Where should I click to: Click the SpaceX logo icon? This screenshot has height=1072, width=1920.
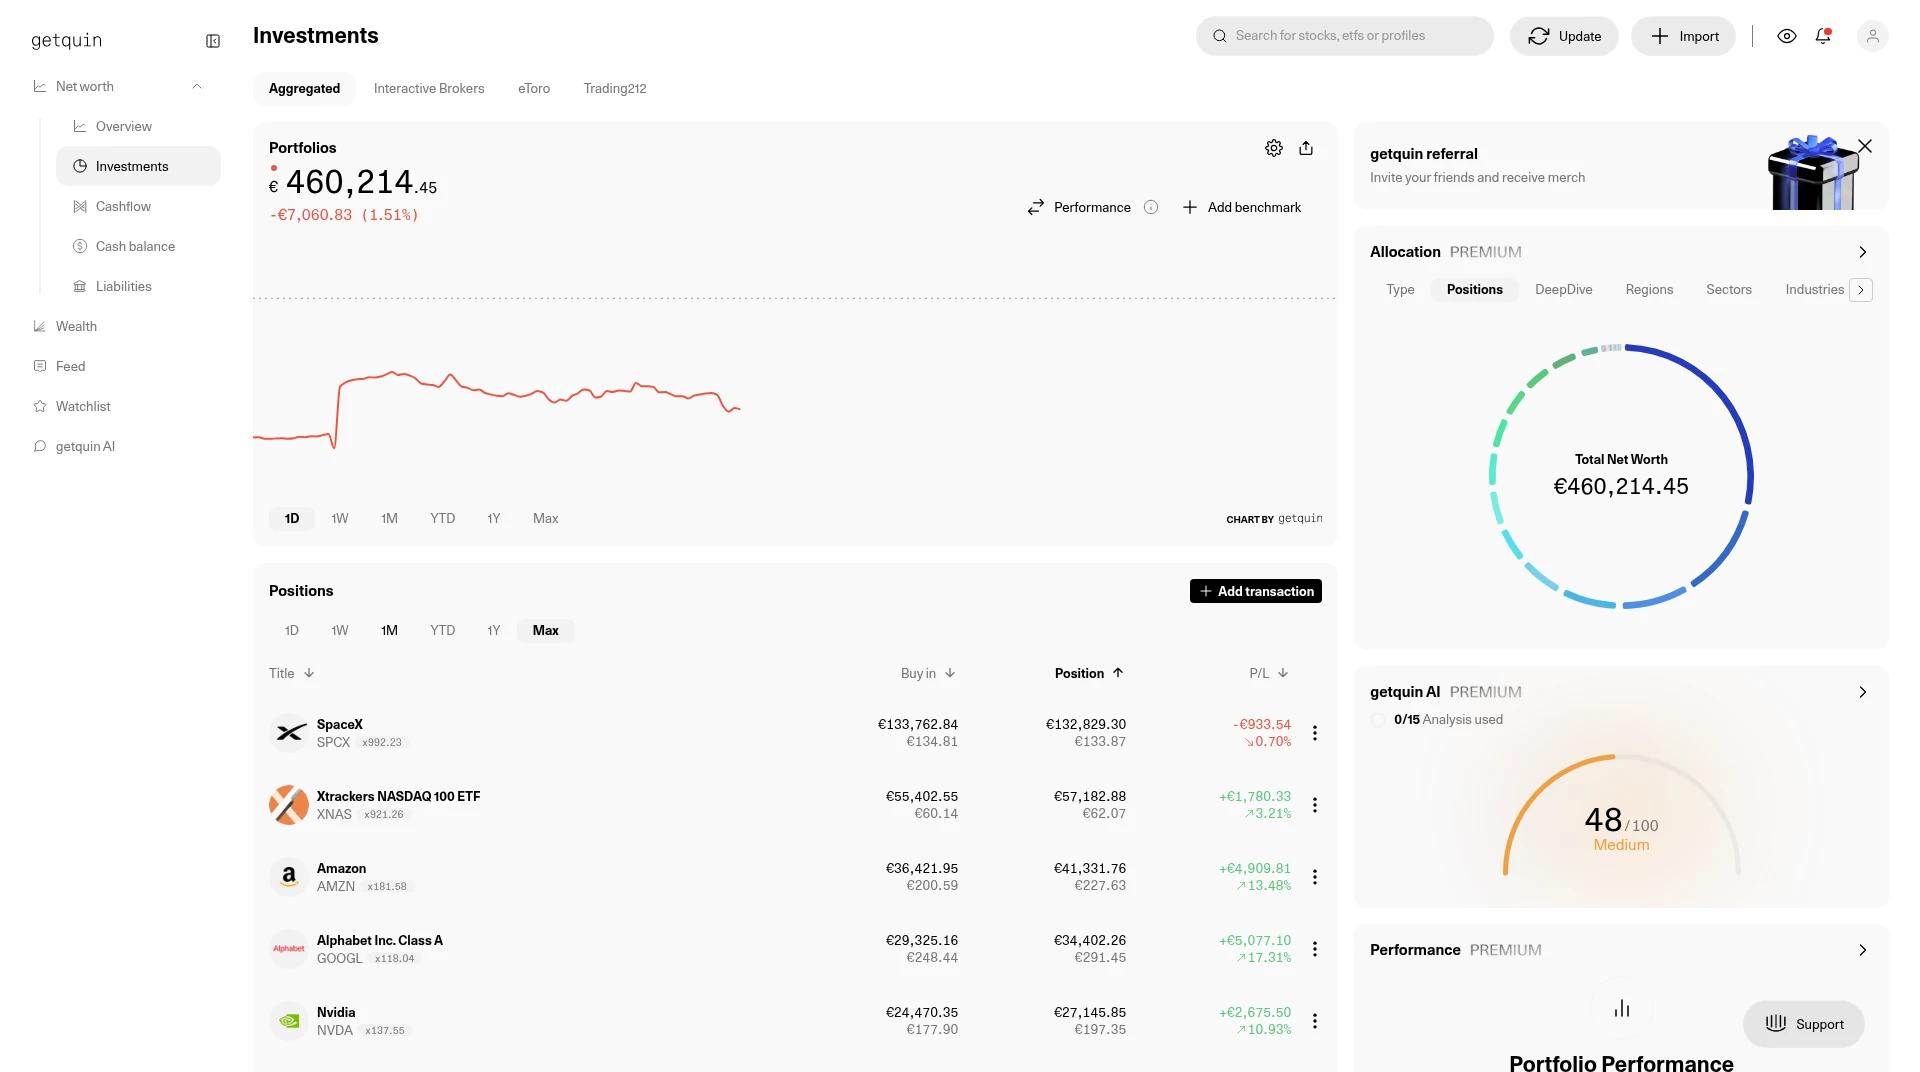(x=289, y=733)
